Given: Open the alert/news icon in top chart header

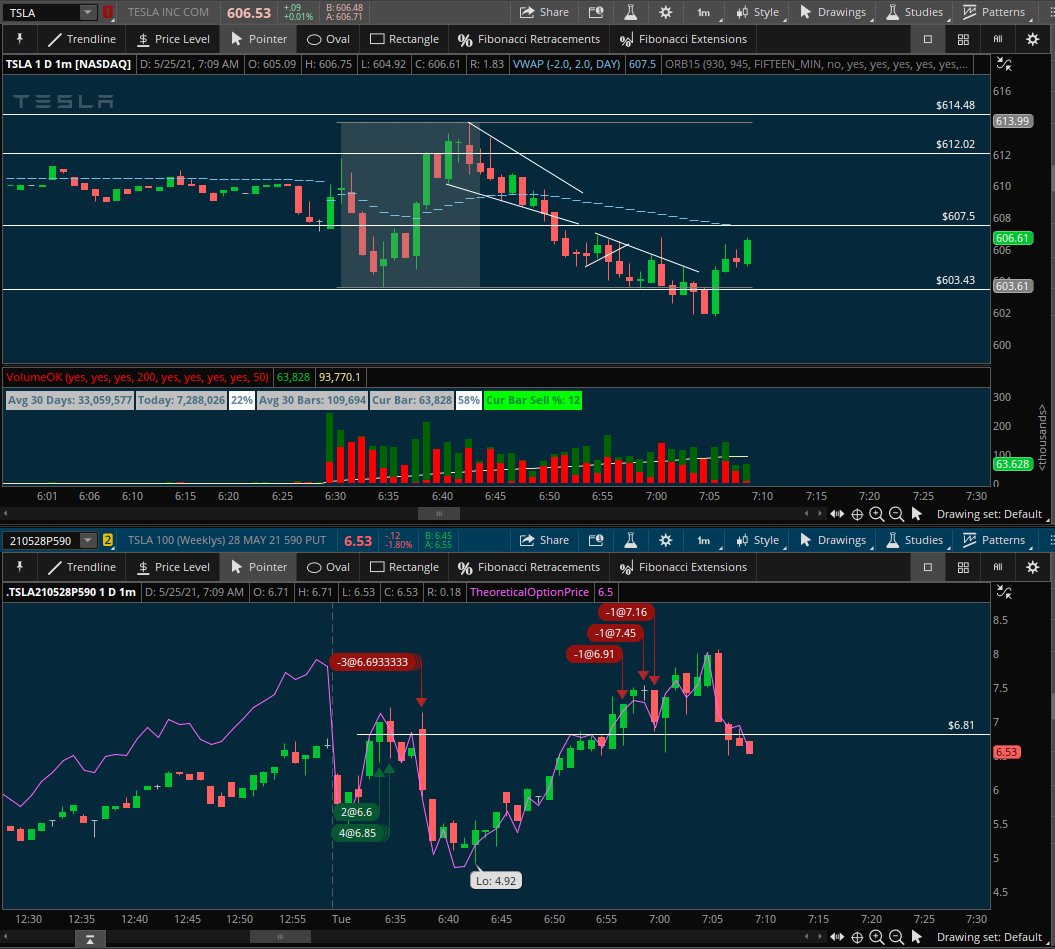Looking at the screenshot, I should click(596, 12).
